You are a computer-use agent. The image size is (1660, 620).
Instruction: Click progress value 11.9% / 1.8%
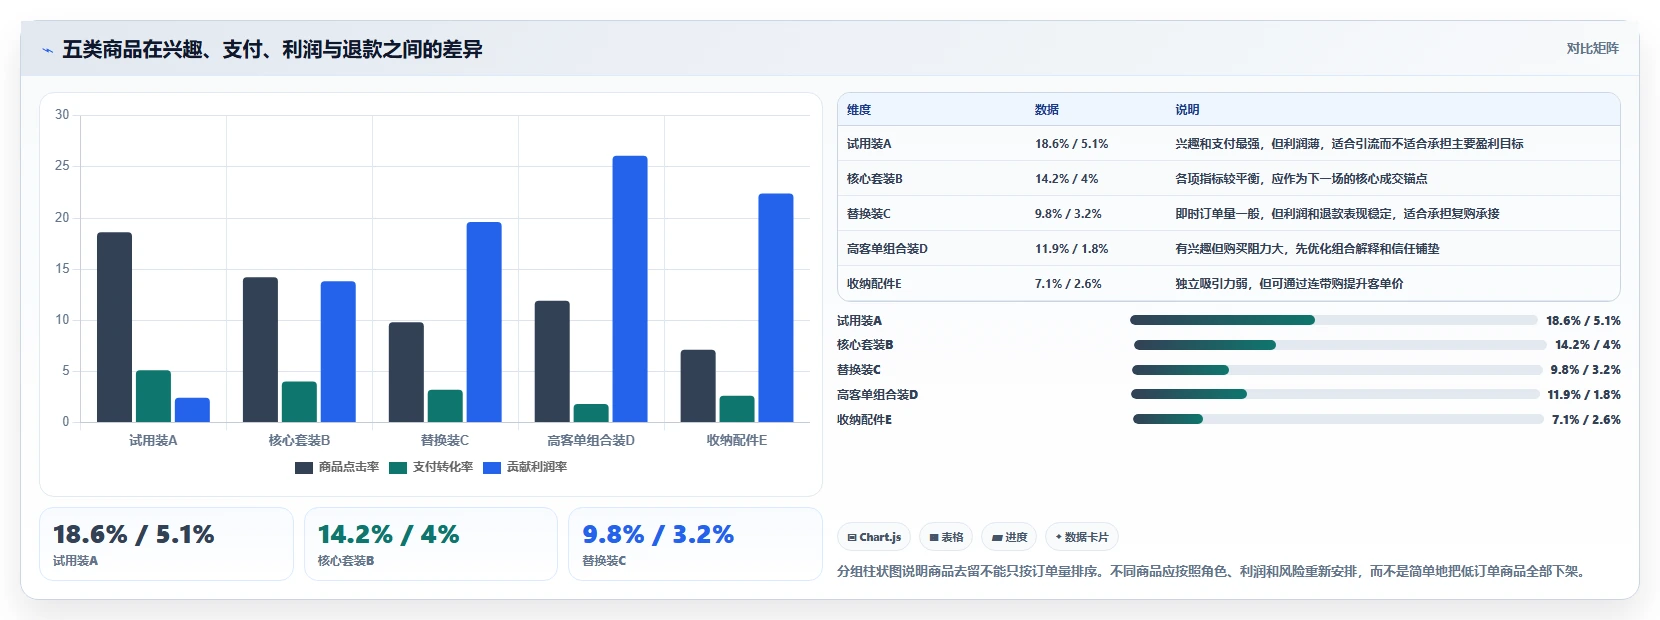click(x=1584, y=395)
